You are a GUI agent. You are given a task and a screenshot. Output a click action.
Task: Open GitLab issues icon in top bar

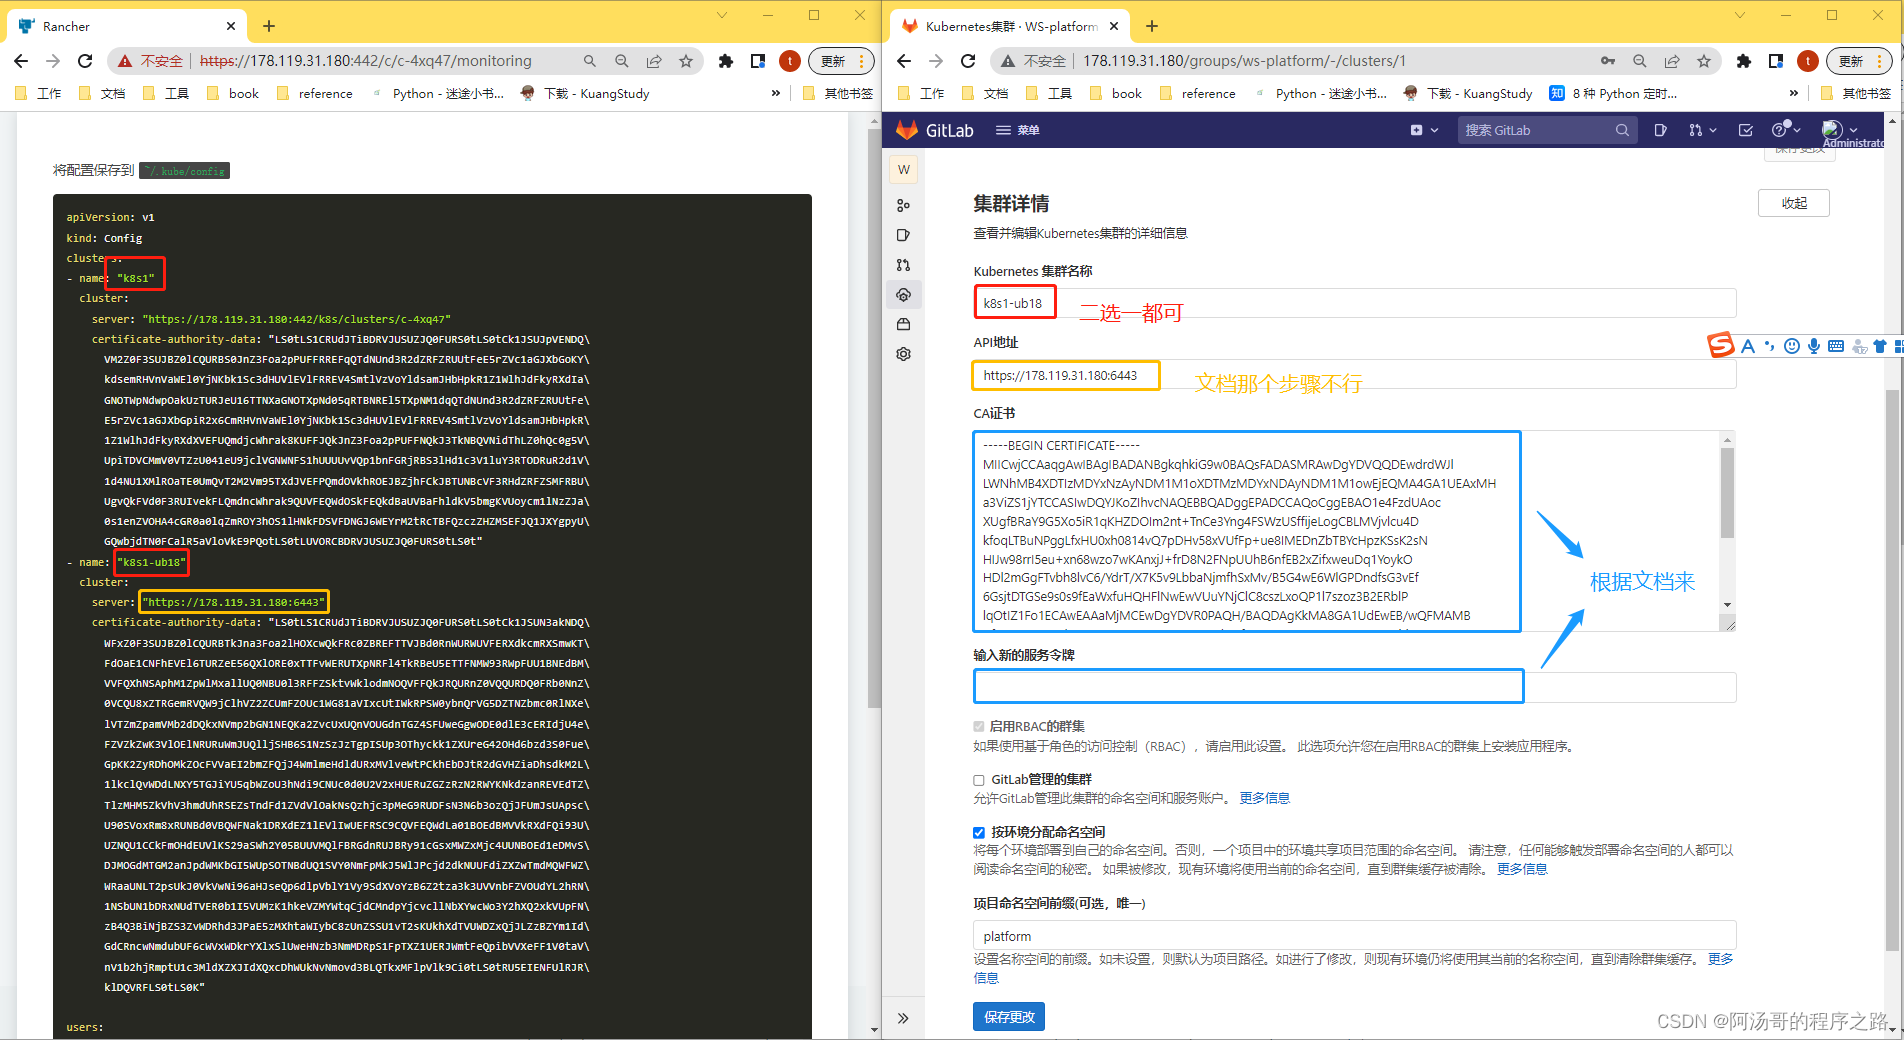tap(1661, 130)
